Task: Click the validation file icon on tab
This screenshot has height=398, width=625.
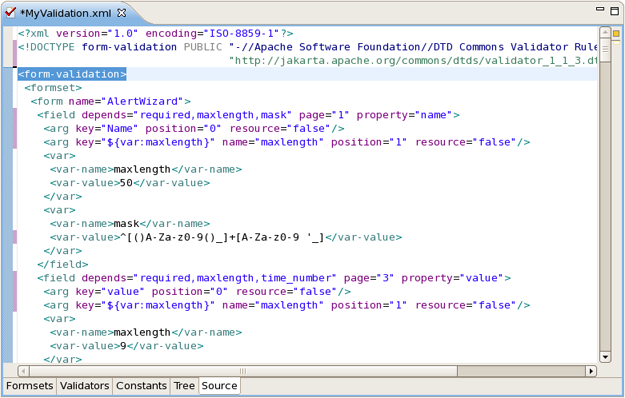Action: click(x=10, y=12)
